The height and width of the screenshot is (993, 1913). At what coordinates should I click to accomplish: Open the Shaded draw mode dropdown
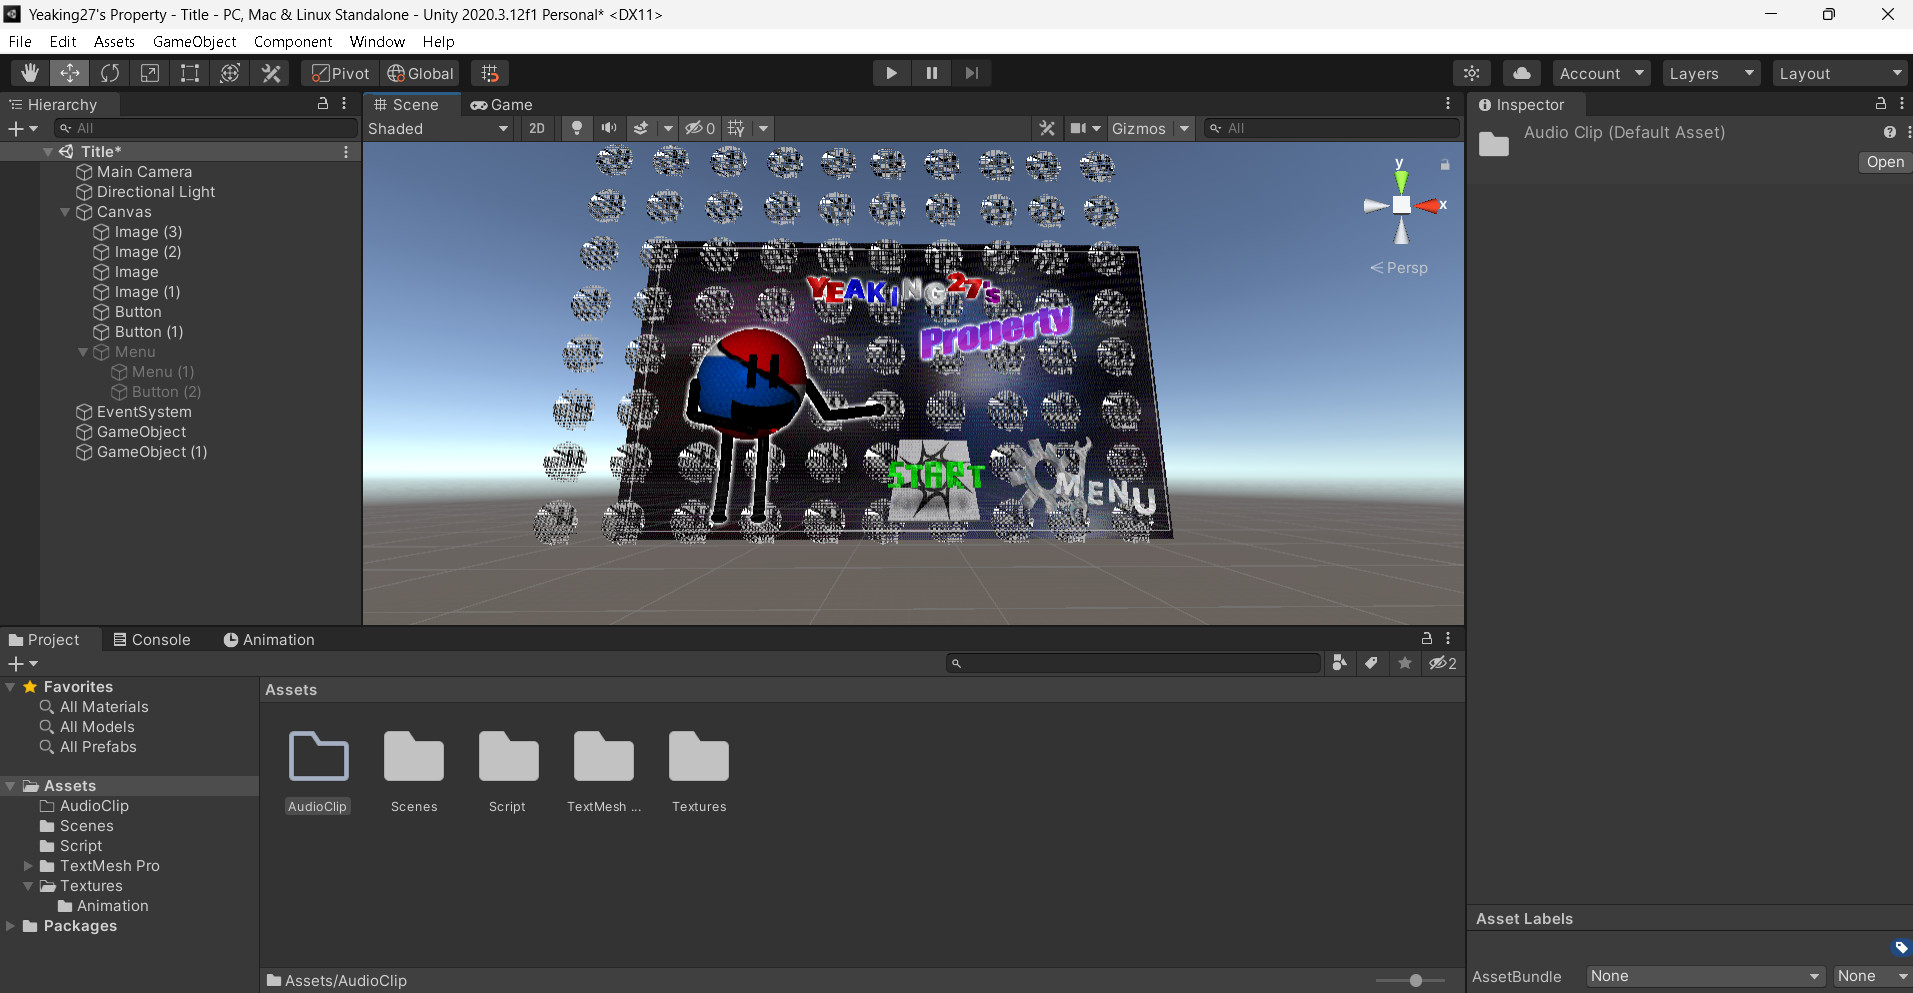(x=437, y=128)
